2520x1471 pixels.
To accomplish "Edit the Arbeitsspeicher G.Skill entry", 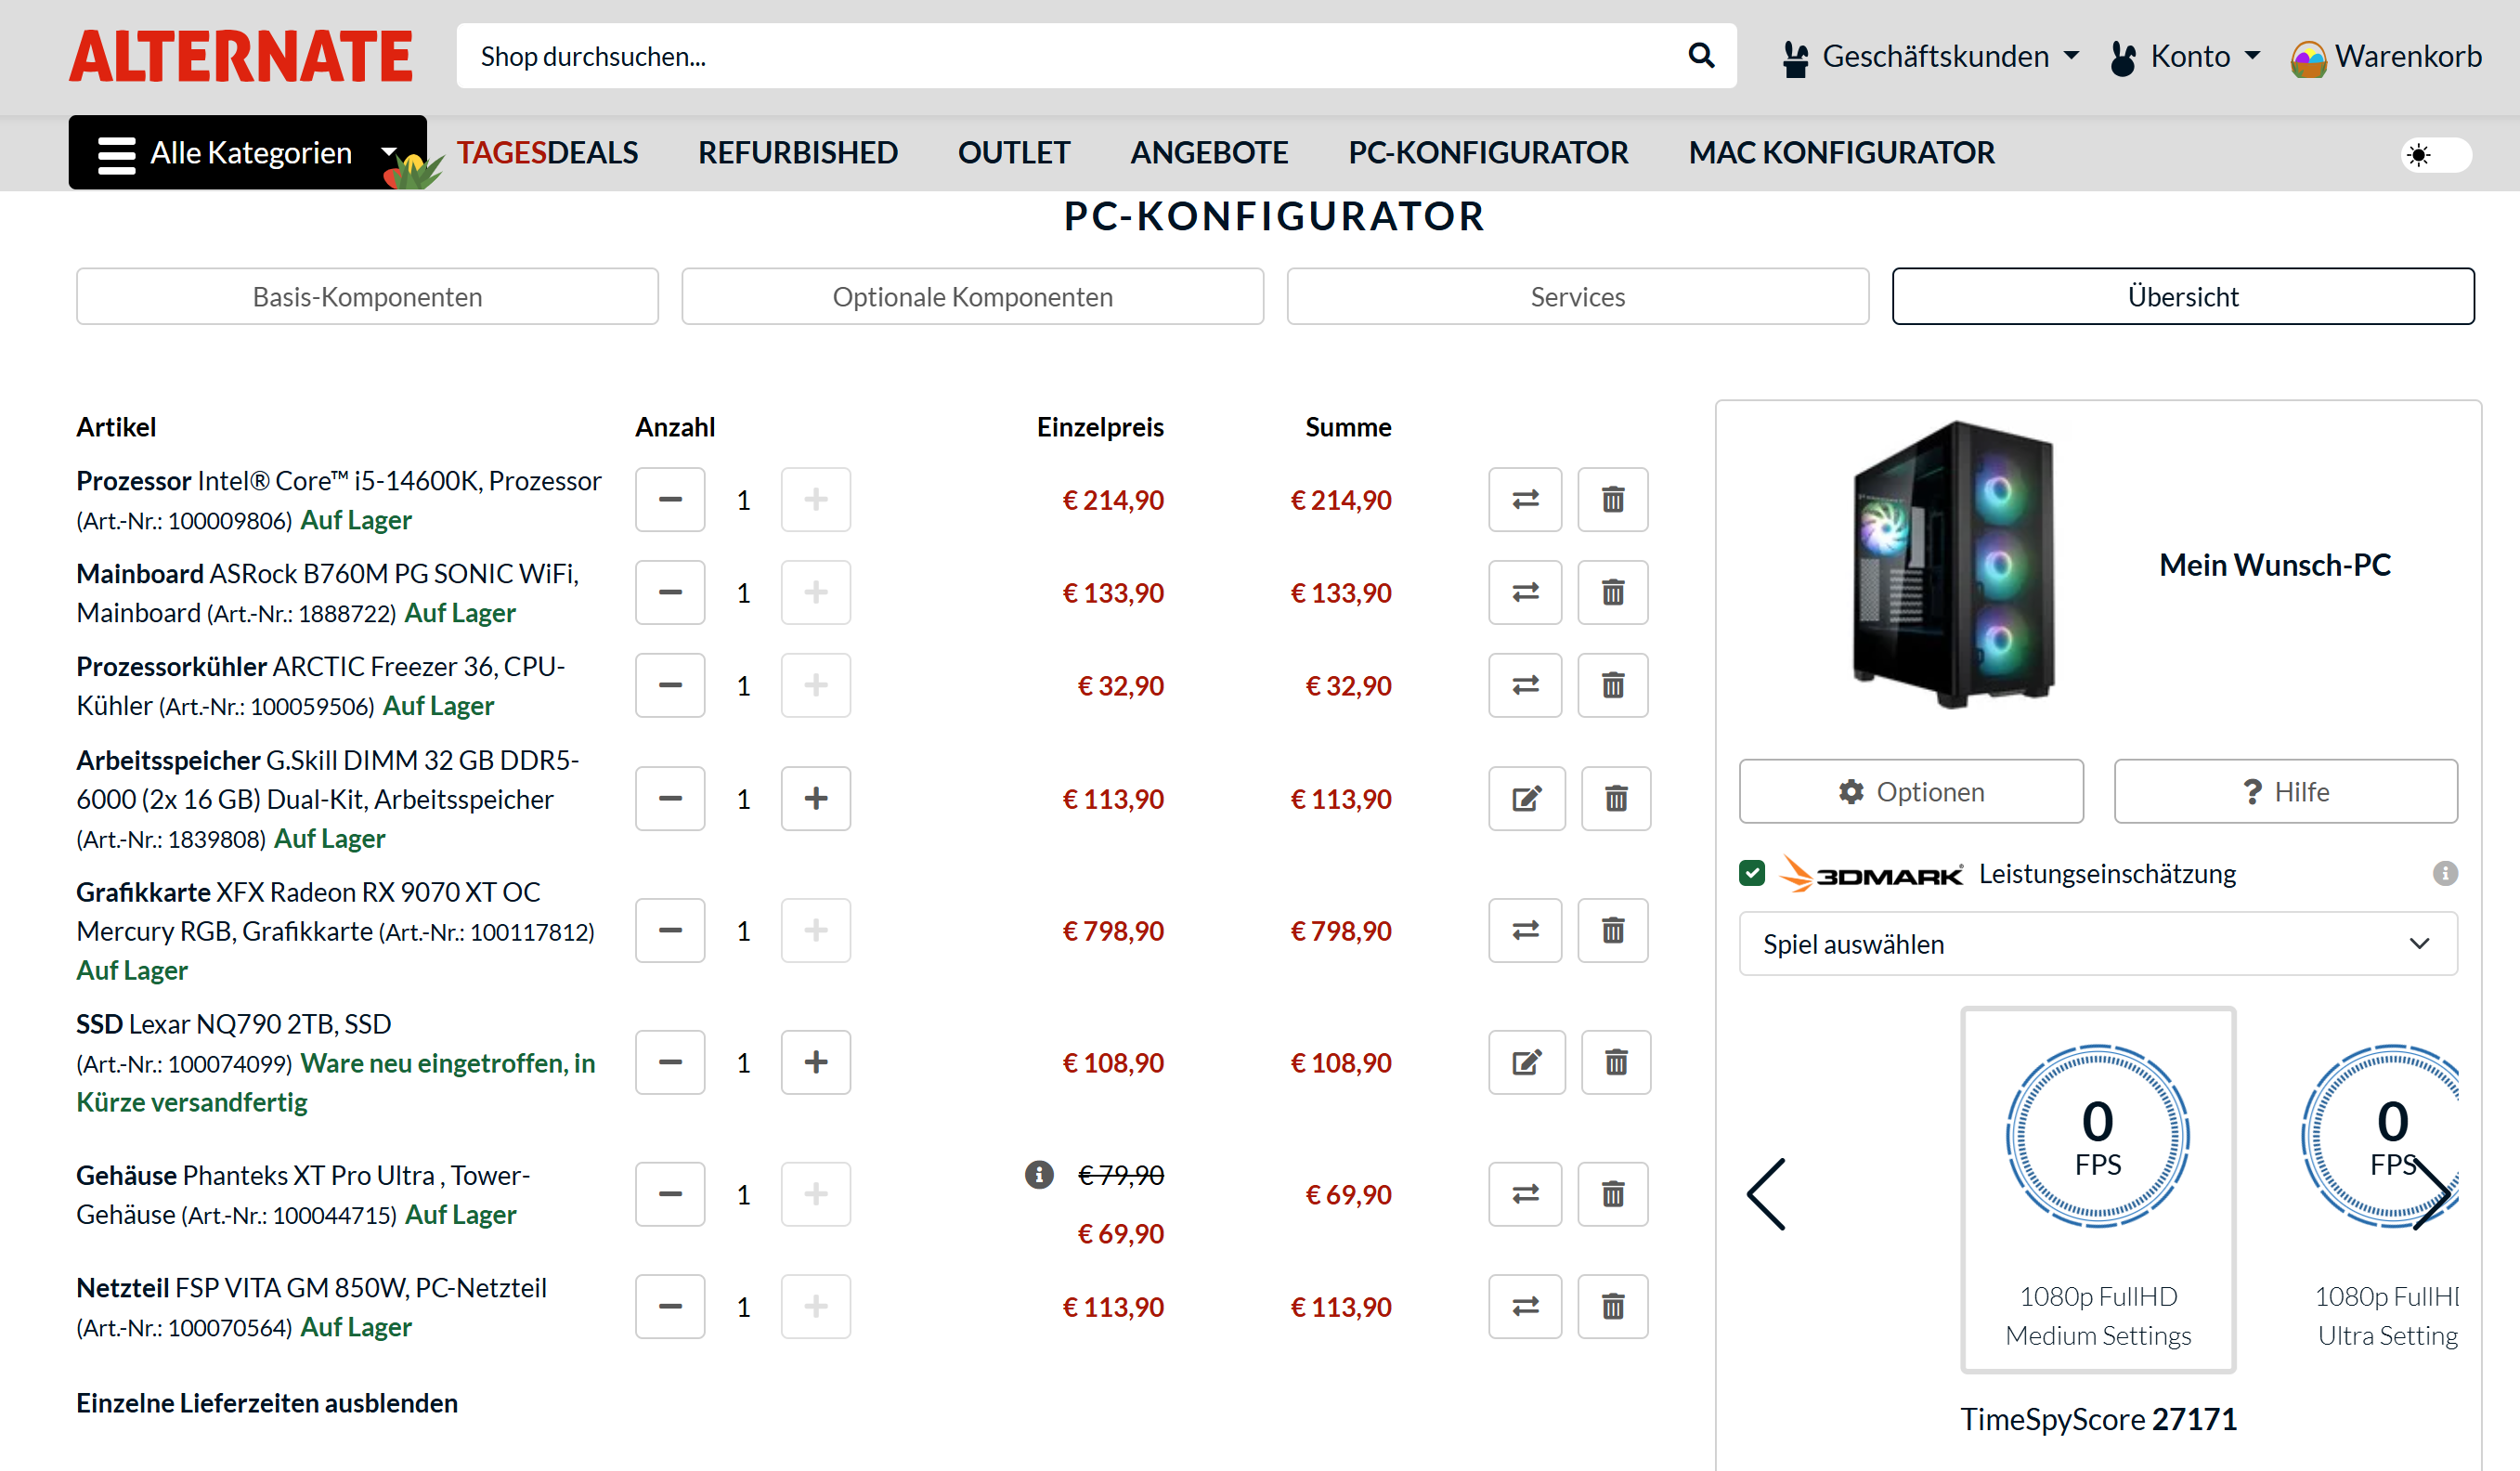I will (1526, 799).
